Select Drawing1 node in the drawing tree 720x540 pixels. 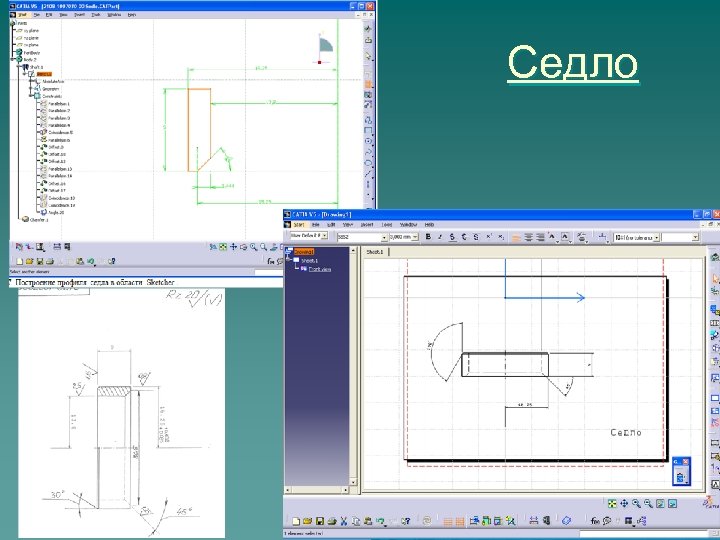coord(304,252)
